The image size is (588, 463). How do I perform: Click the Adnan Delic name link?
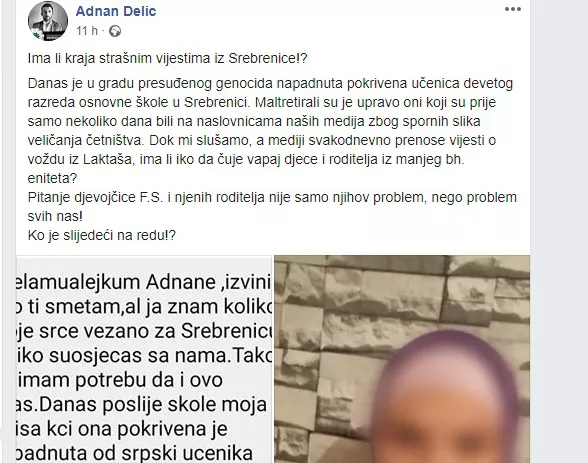point(116,11)
